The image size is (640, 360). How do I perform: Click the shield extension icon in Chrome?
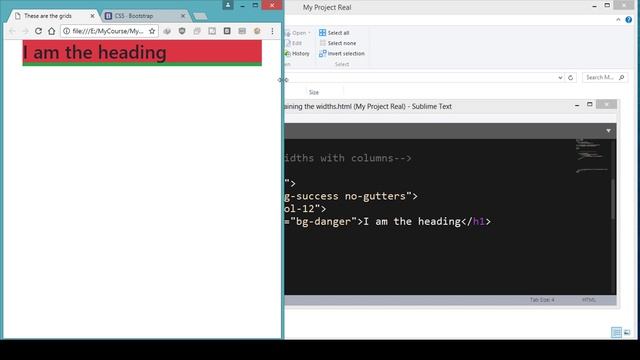click(182, 31)
